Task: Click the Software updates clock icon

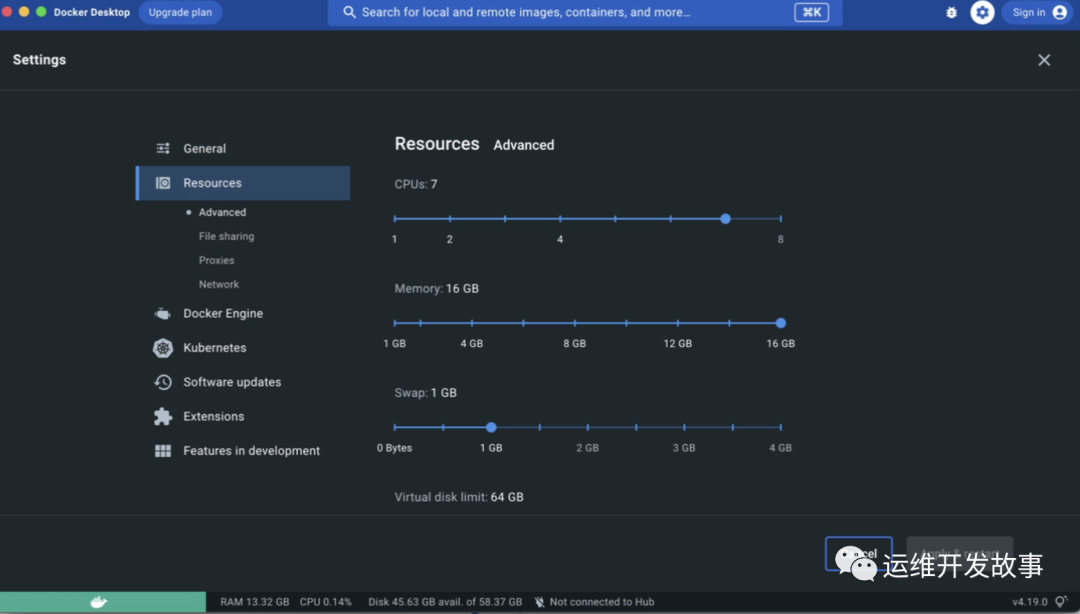Action: coord(163,382)
